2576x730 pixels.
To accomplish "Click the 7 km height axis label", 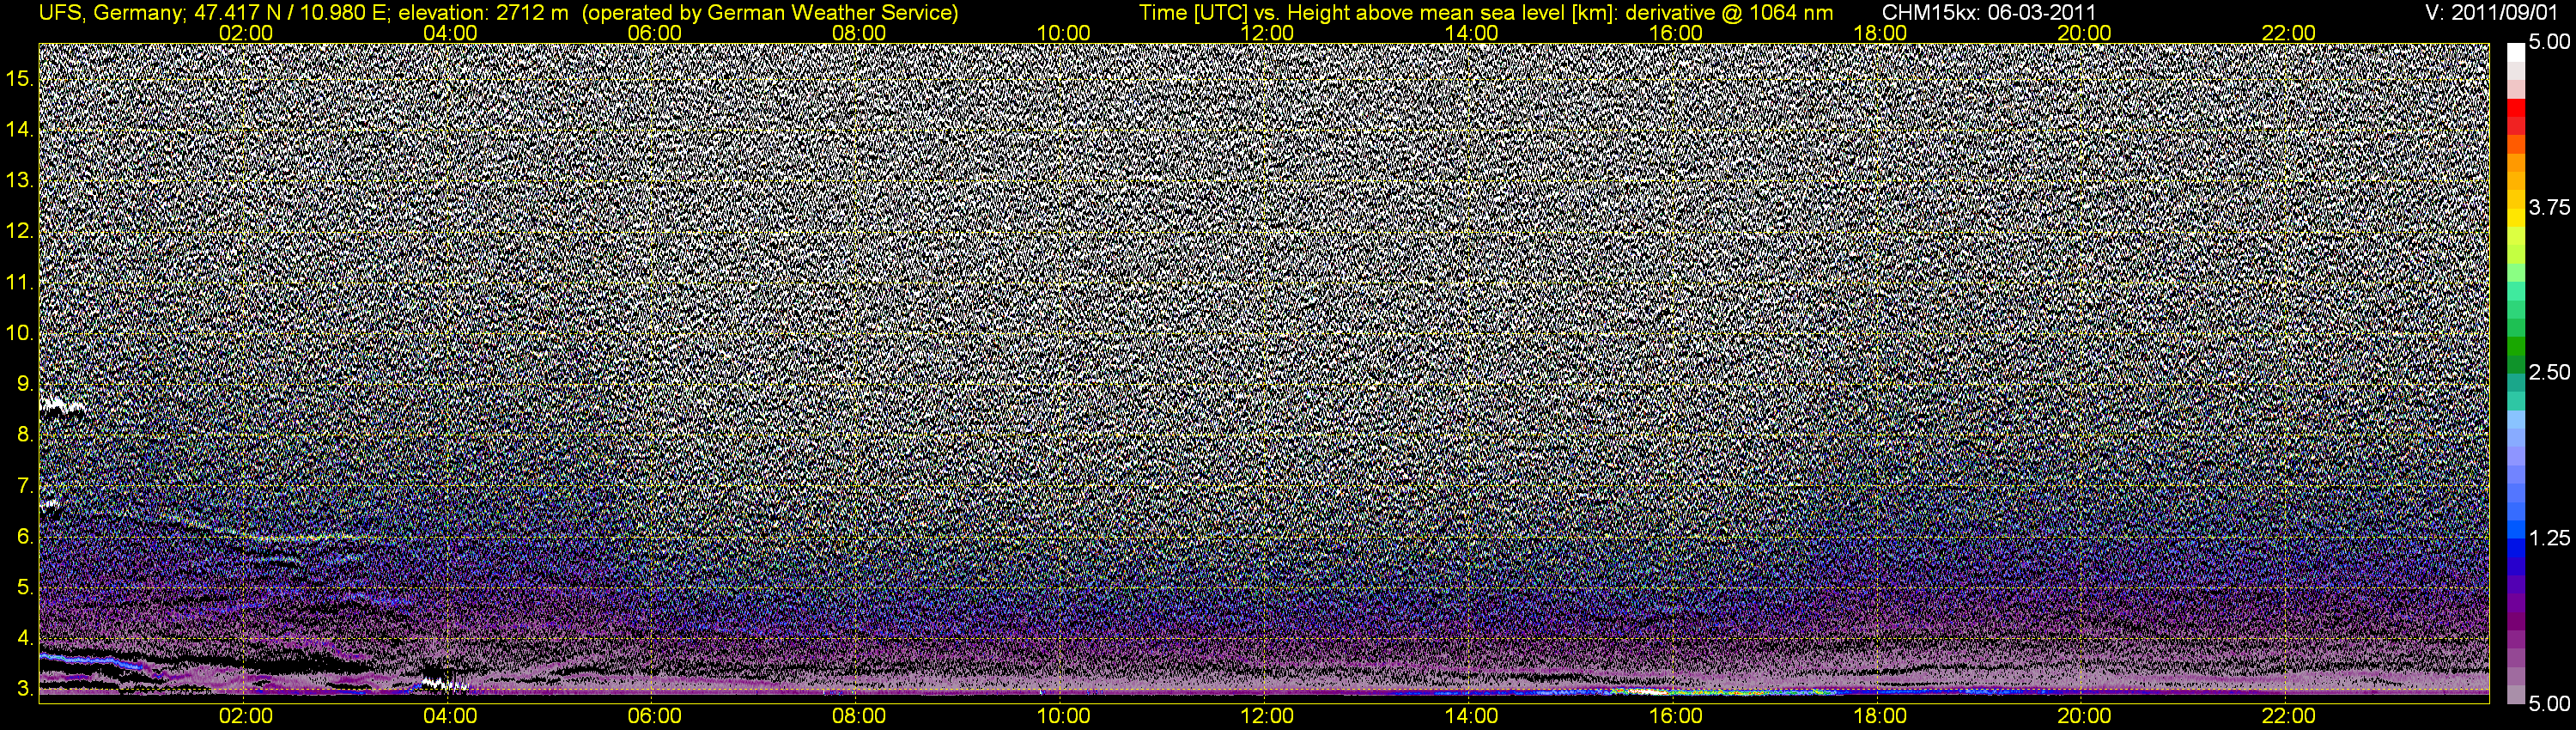I will [x=25, y=486].
